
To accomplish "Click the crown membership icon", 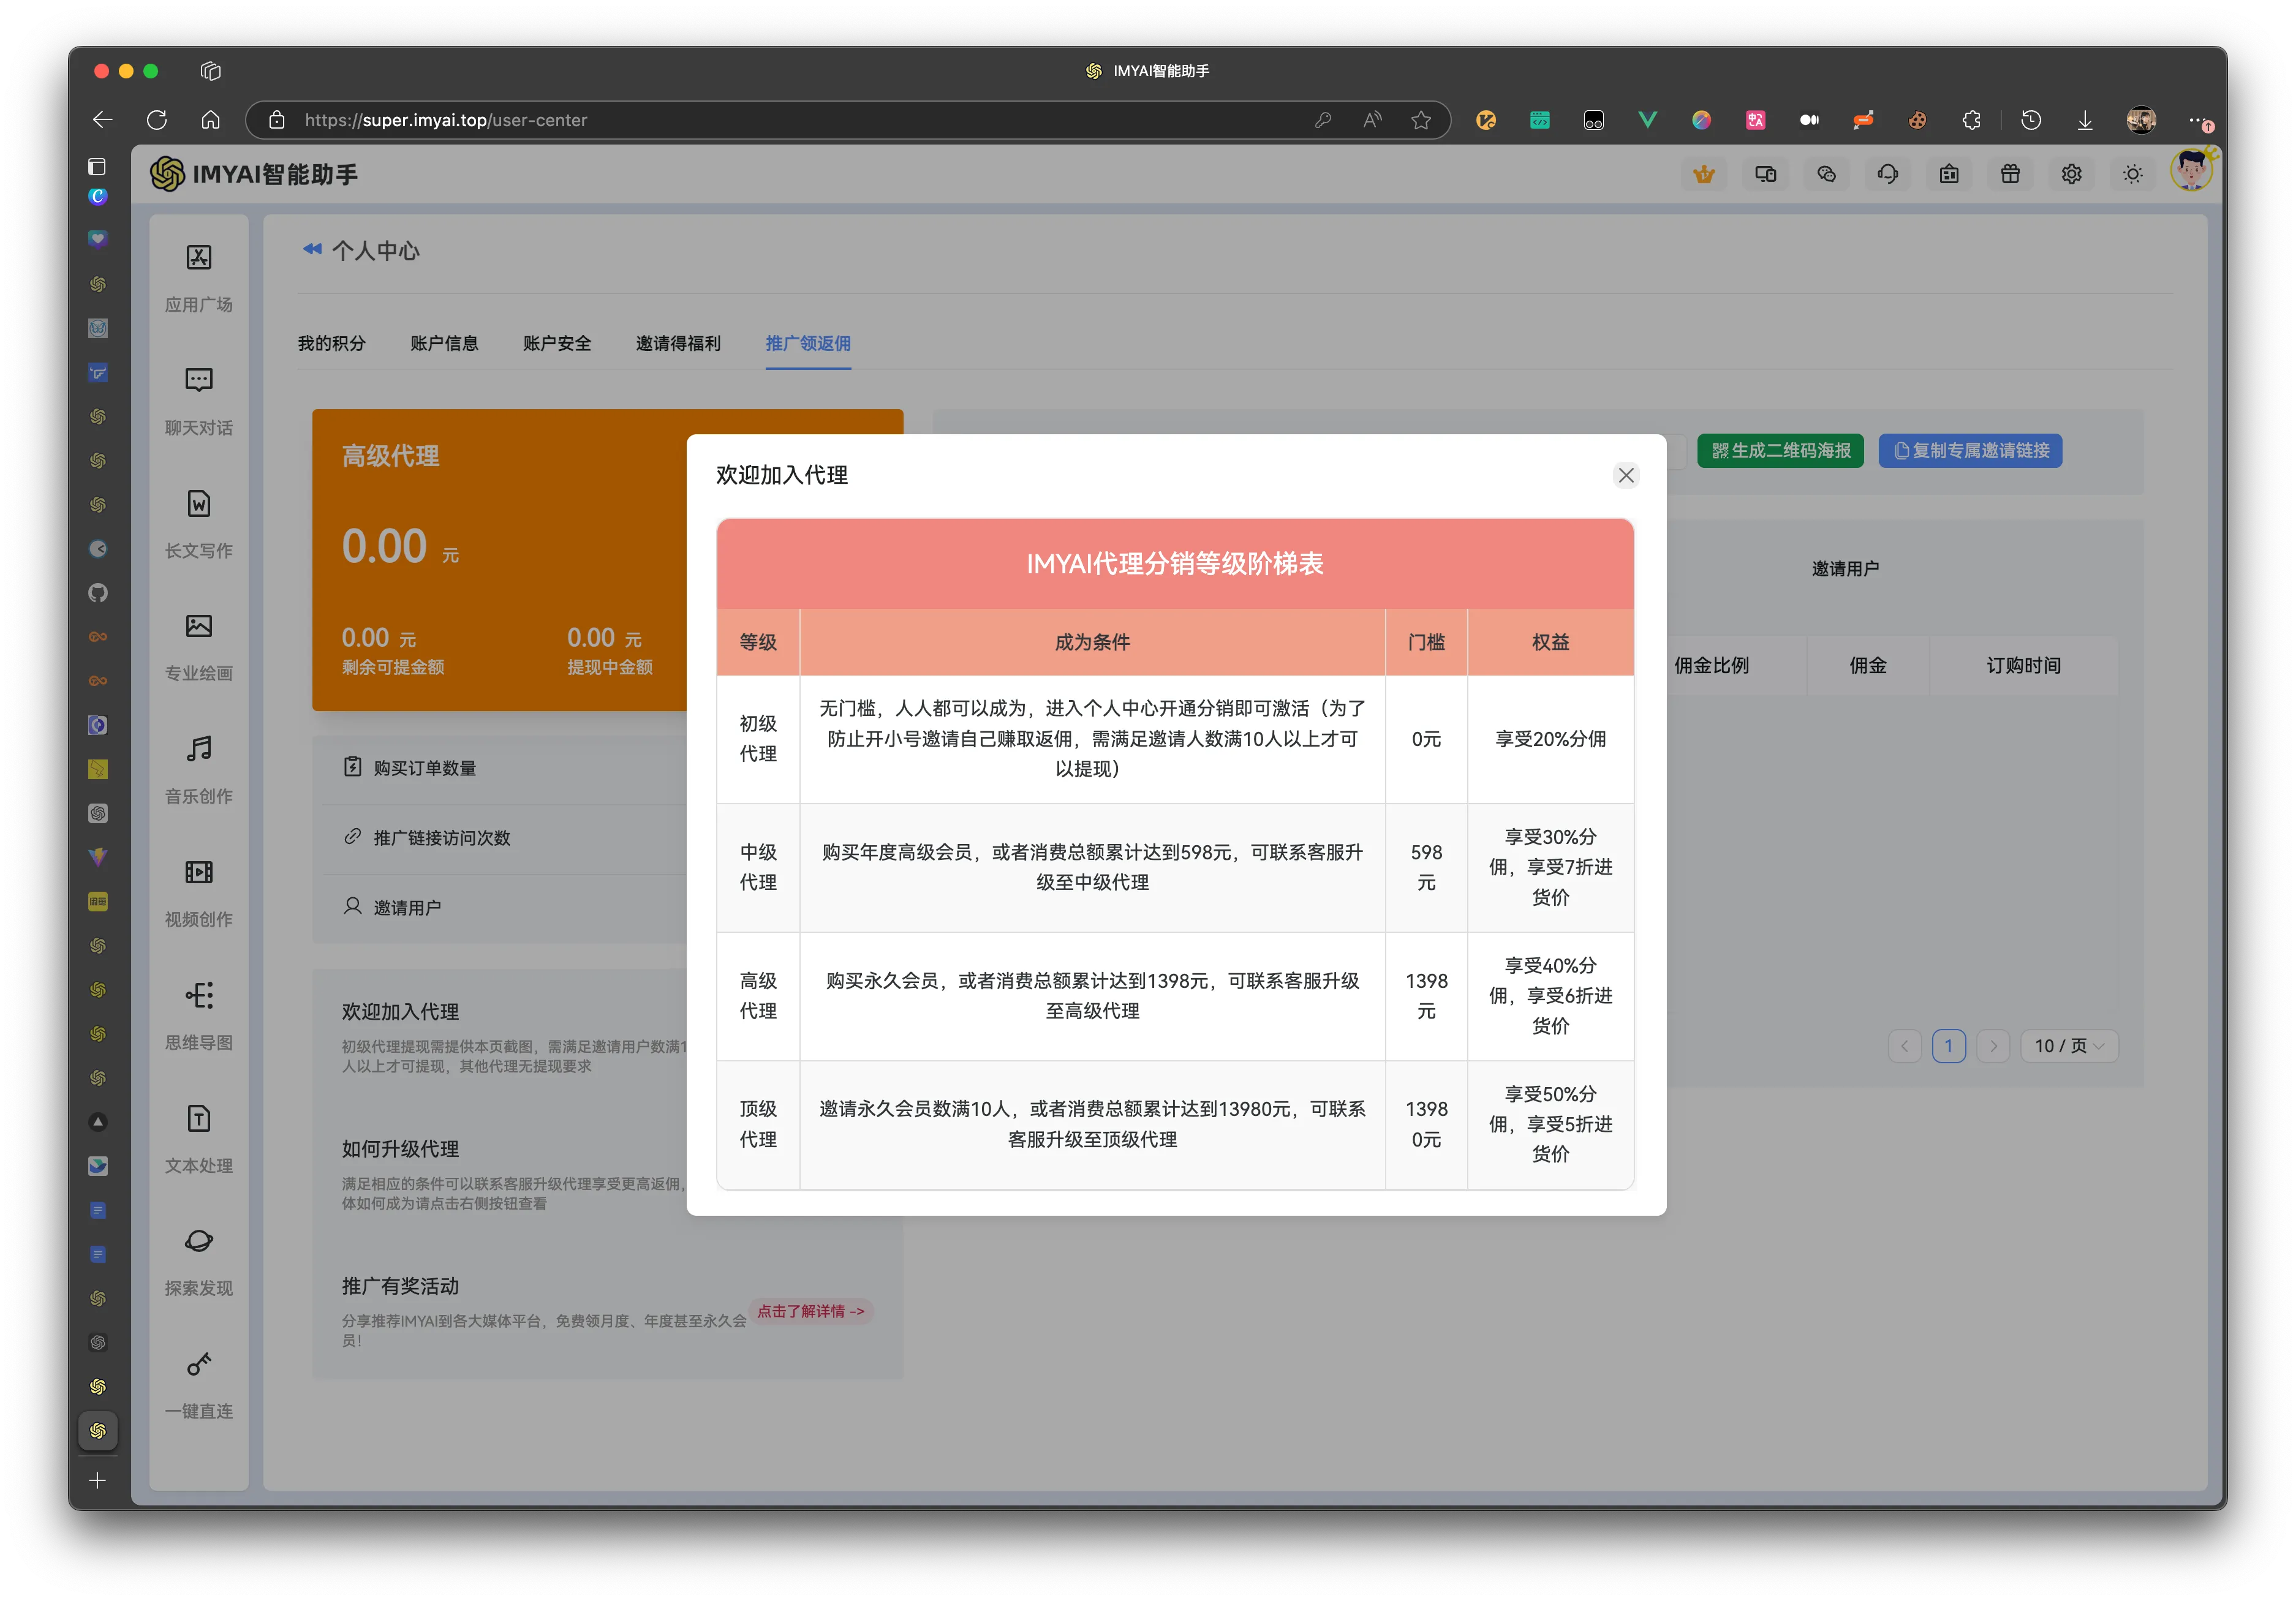I will (x=1704, y=174).
